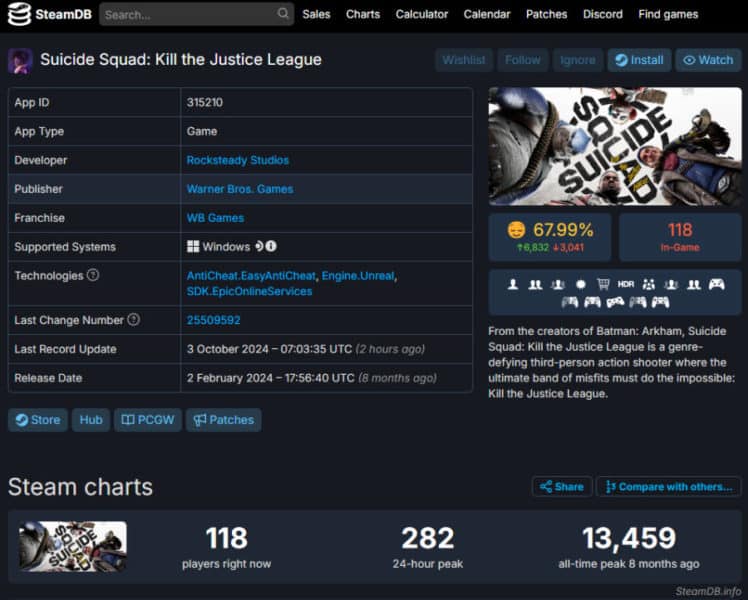Open the PCGW wiki button
Image resolution: width=748 pixels, height=600 pixels.
[148, 420]
